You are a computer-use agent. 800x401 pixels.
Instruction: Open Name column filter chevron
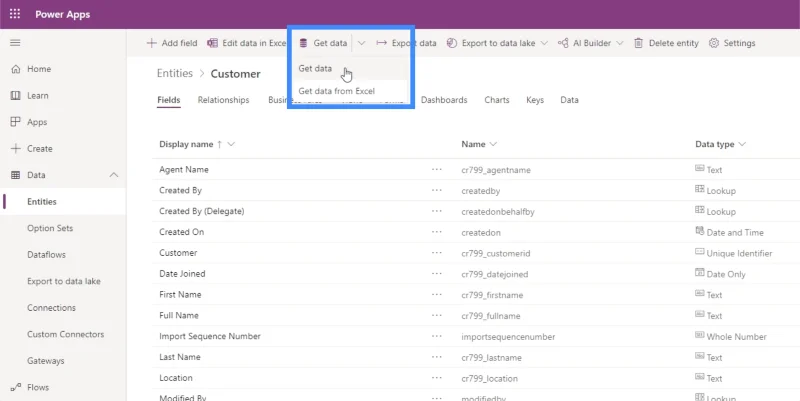(x=493, y=144)
